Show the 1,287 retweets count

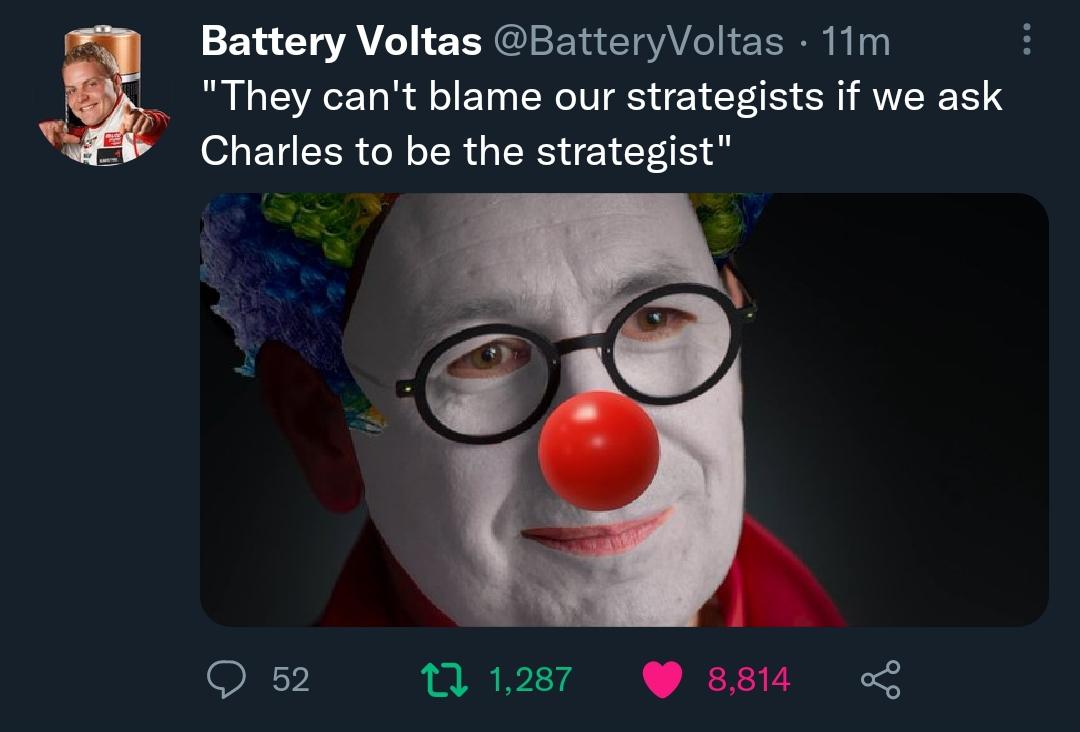(x=530, y=679)
